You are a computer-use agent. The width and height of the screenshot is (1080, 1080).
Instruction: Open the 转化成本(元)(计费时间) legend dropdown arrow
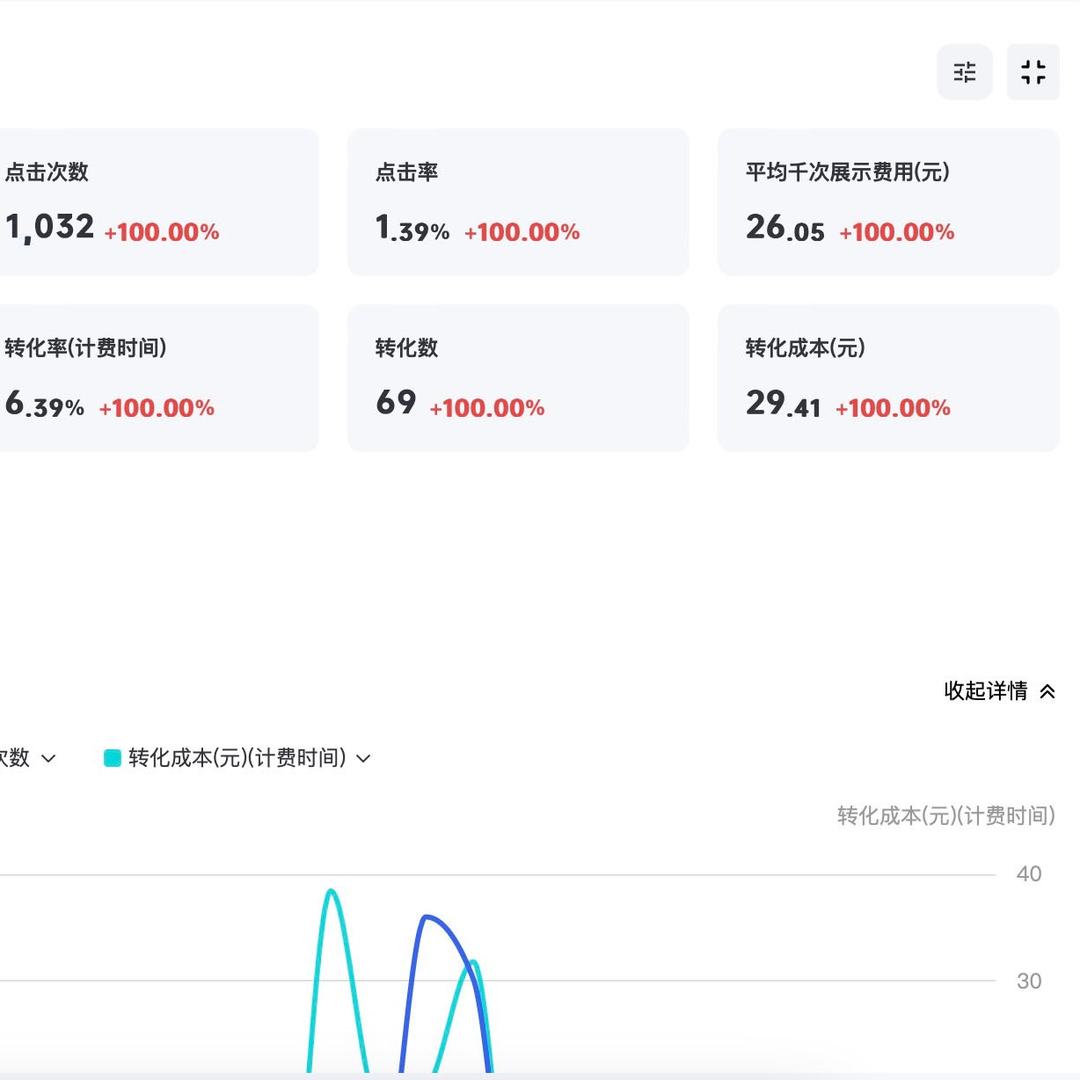pos(364,759)
